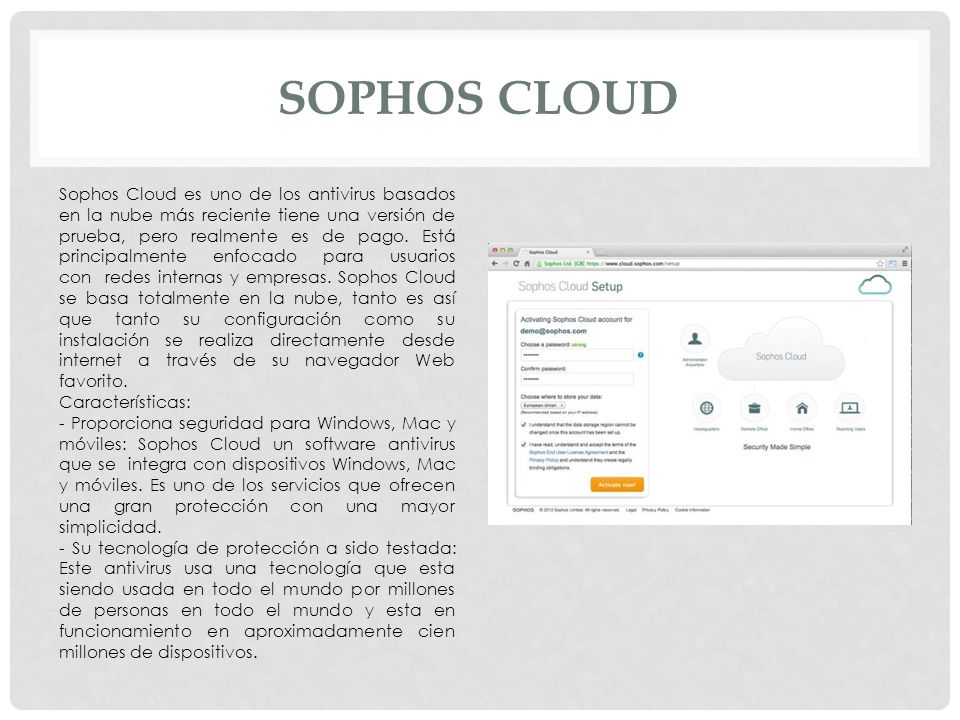
Task: Click the Remote Office briefcase icon
Action: click(754, 408)
